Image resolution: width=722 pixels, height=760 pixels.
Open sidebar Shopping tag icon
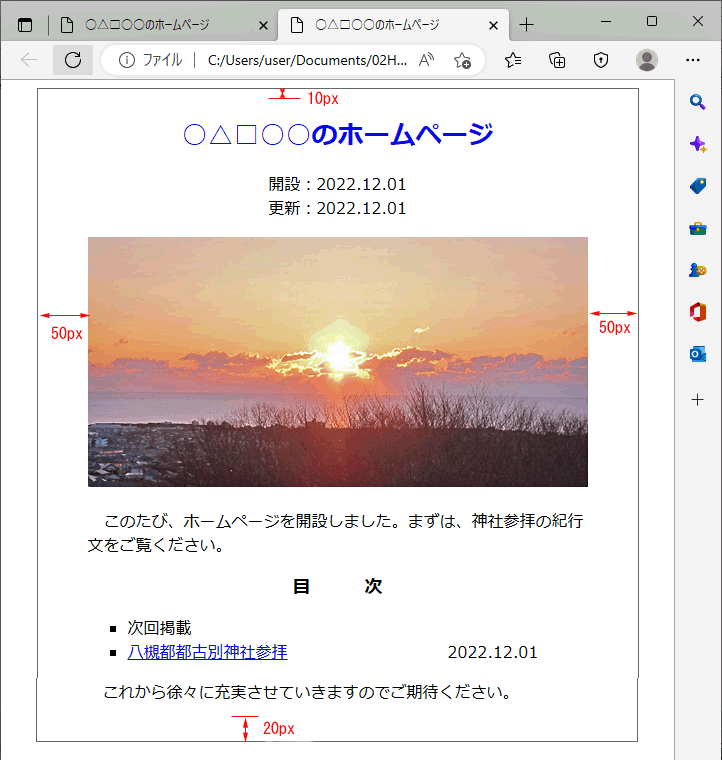698,186
